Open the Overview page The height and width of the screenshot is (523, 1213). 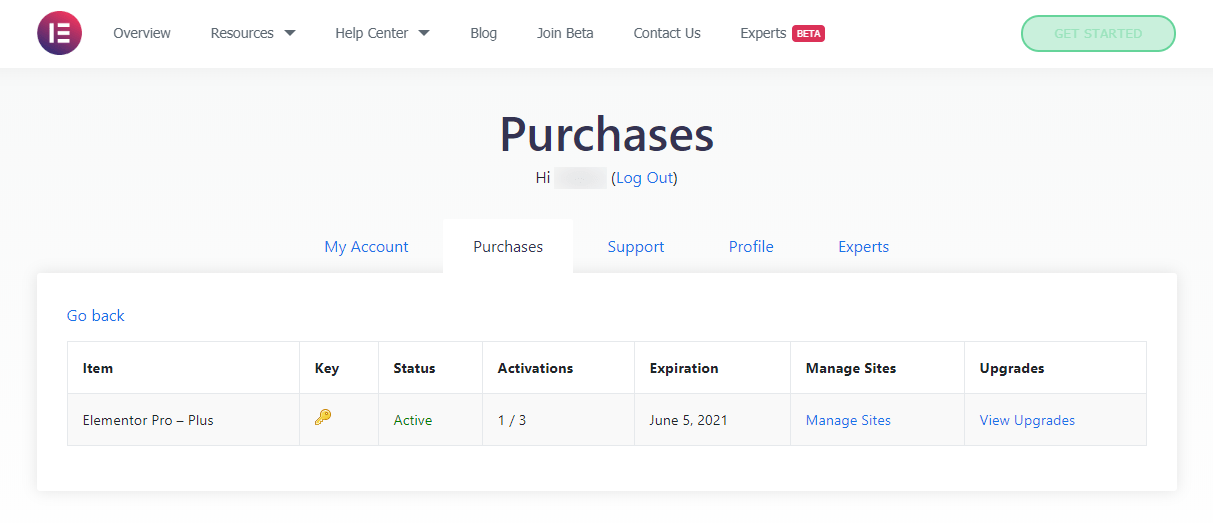[x=142, y=33]
